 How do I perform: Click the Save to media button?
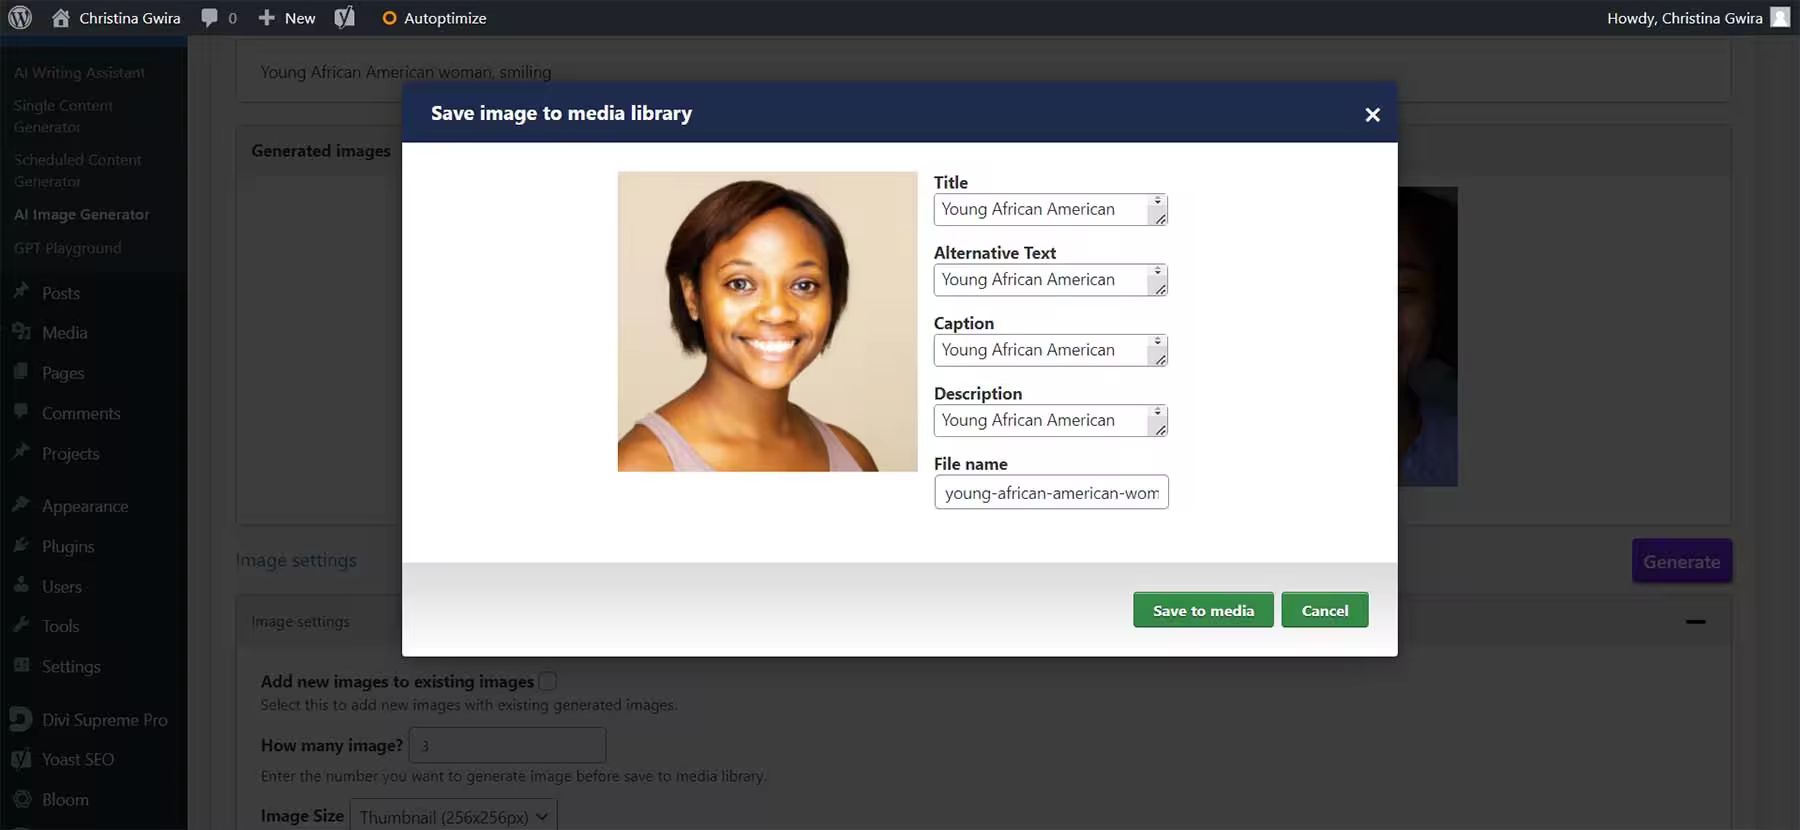[1203, 610]
